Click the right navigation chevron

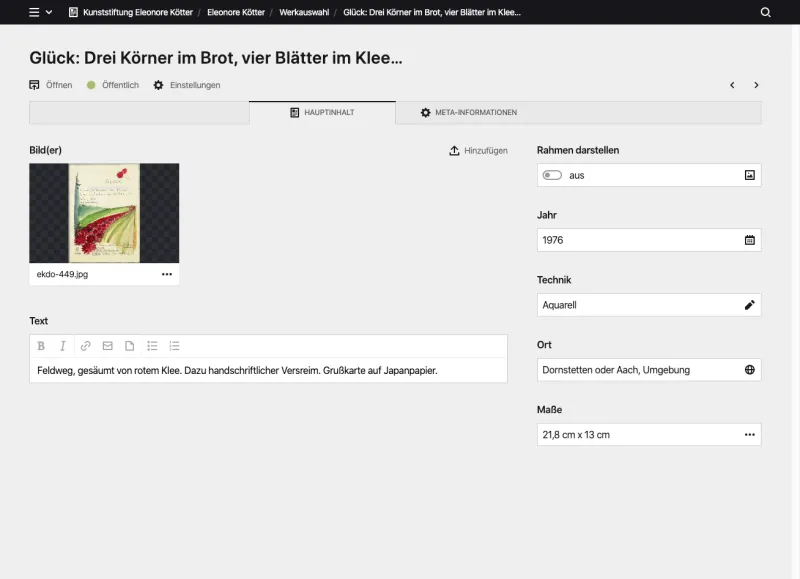pos(756,85)
